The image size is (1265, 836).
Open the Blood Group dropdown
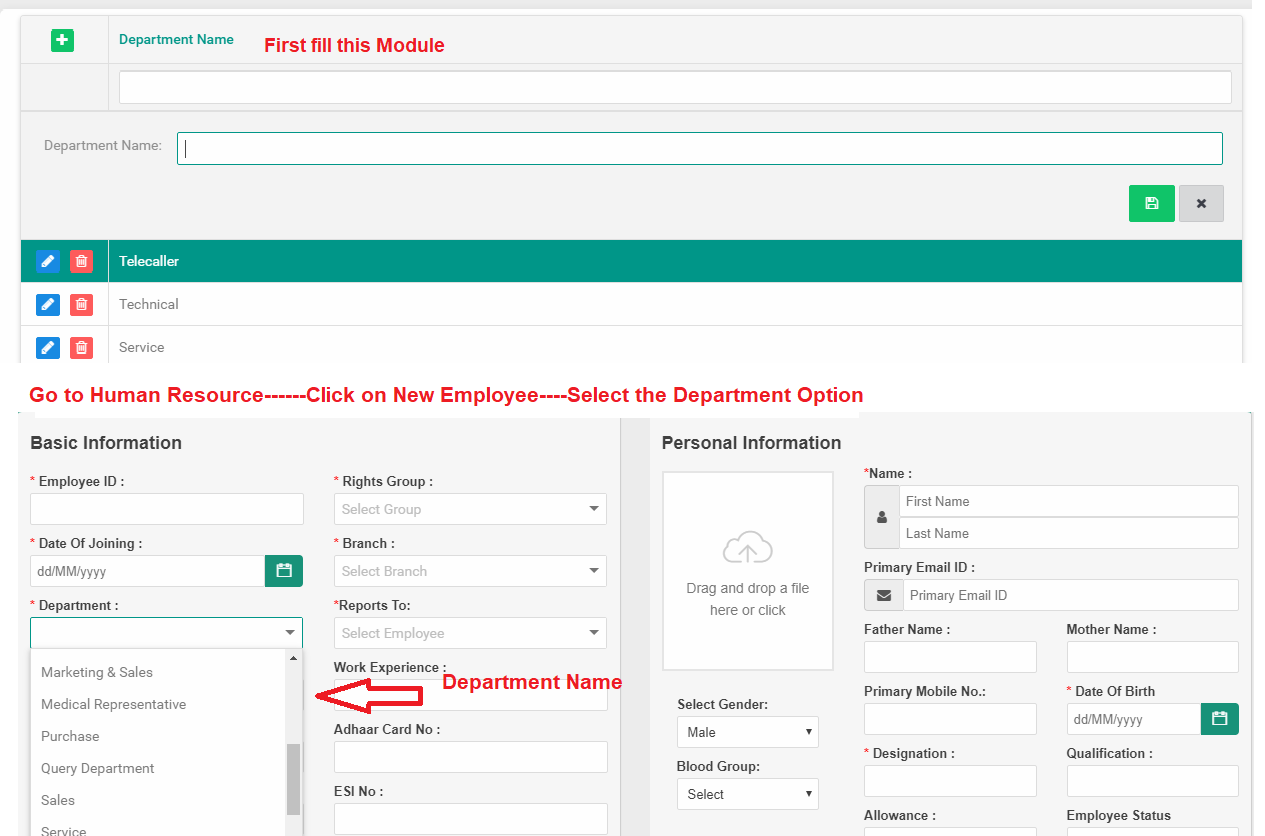[747, 793]
